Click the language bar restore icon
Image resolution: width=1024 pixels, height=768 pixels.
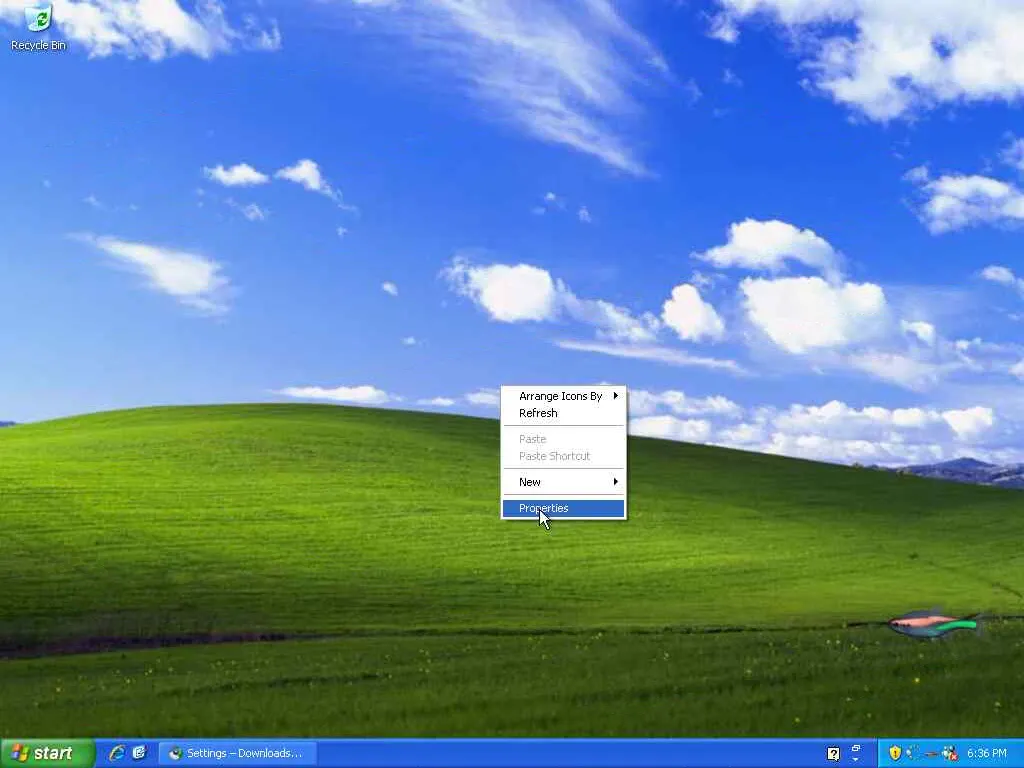856,748
